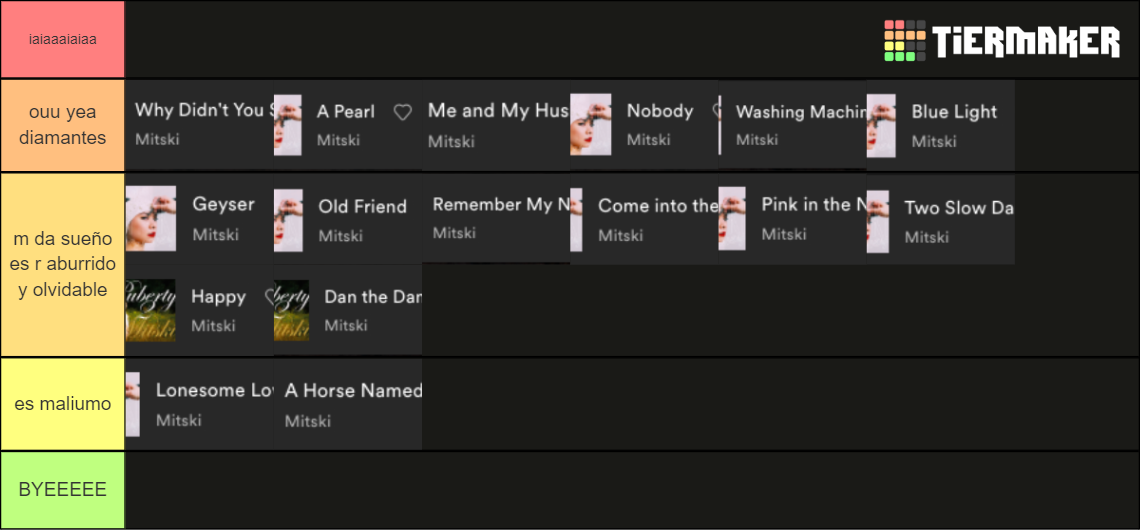Click the m da sueño tier label

click(63, 265)
